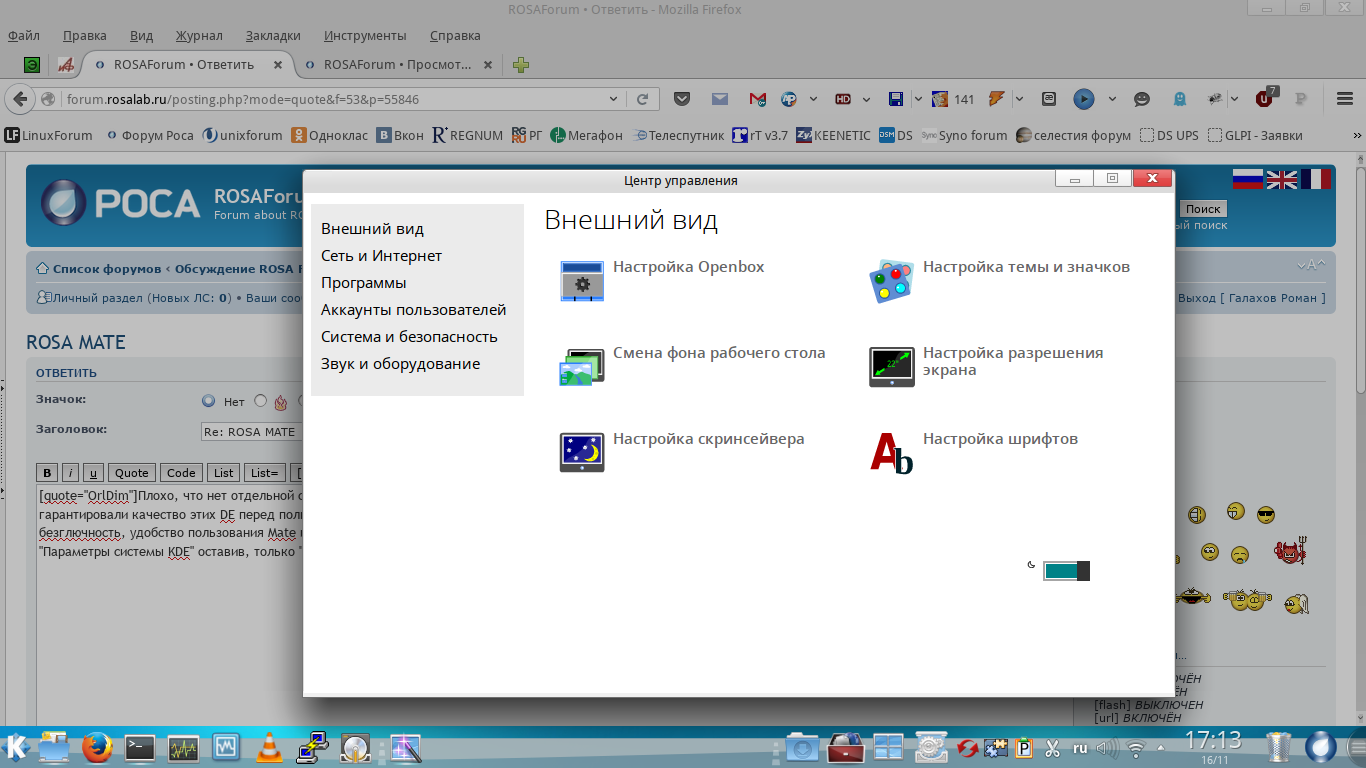Image resolution: width=1366 pixels, height=768 pixels.
Task: Toggle bold with the B button
Action: click(47, 473)
